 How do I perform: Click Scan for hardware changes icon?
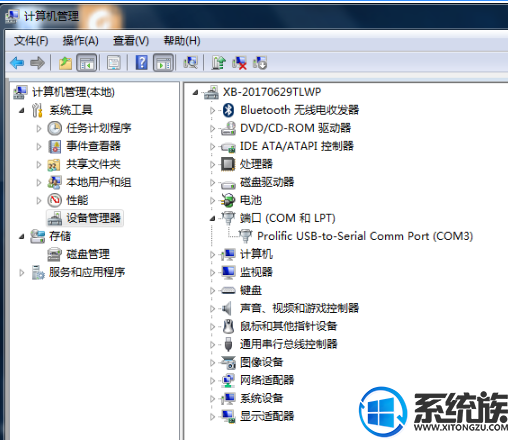(191, 63)
